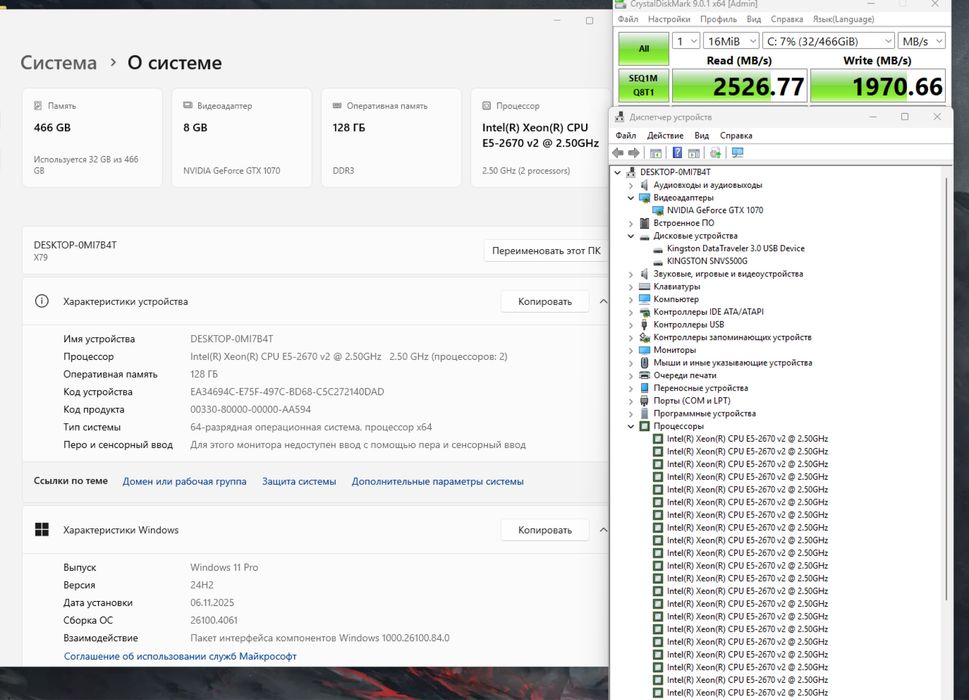969x700 pixels.
Task: Click the drive icon beside Дисковые устройства
Action: click(644, 236)
